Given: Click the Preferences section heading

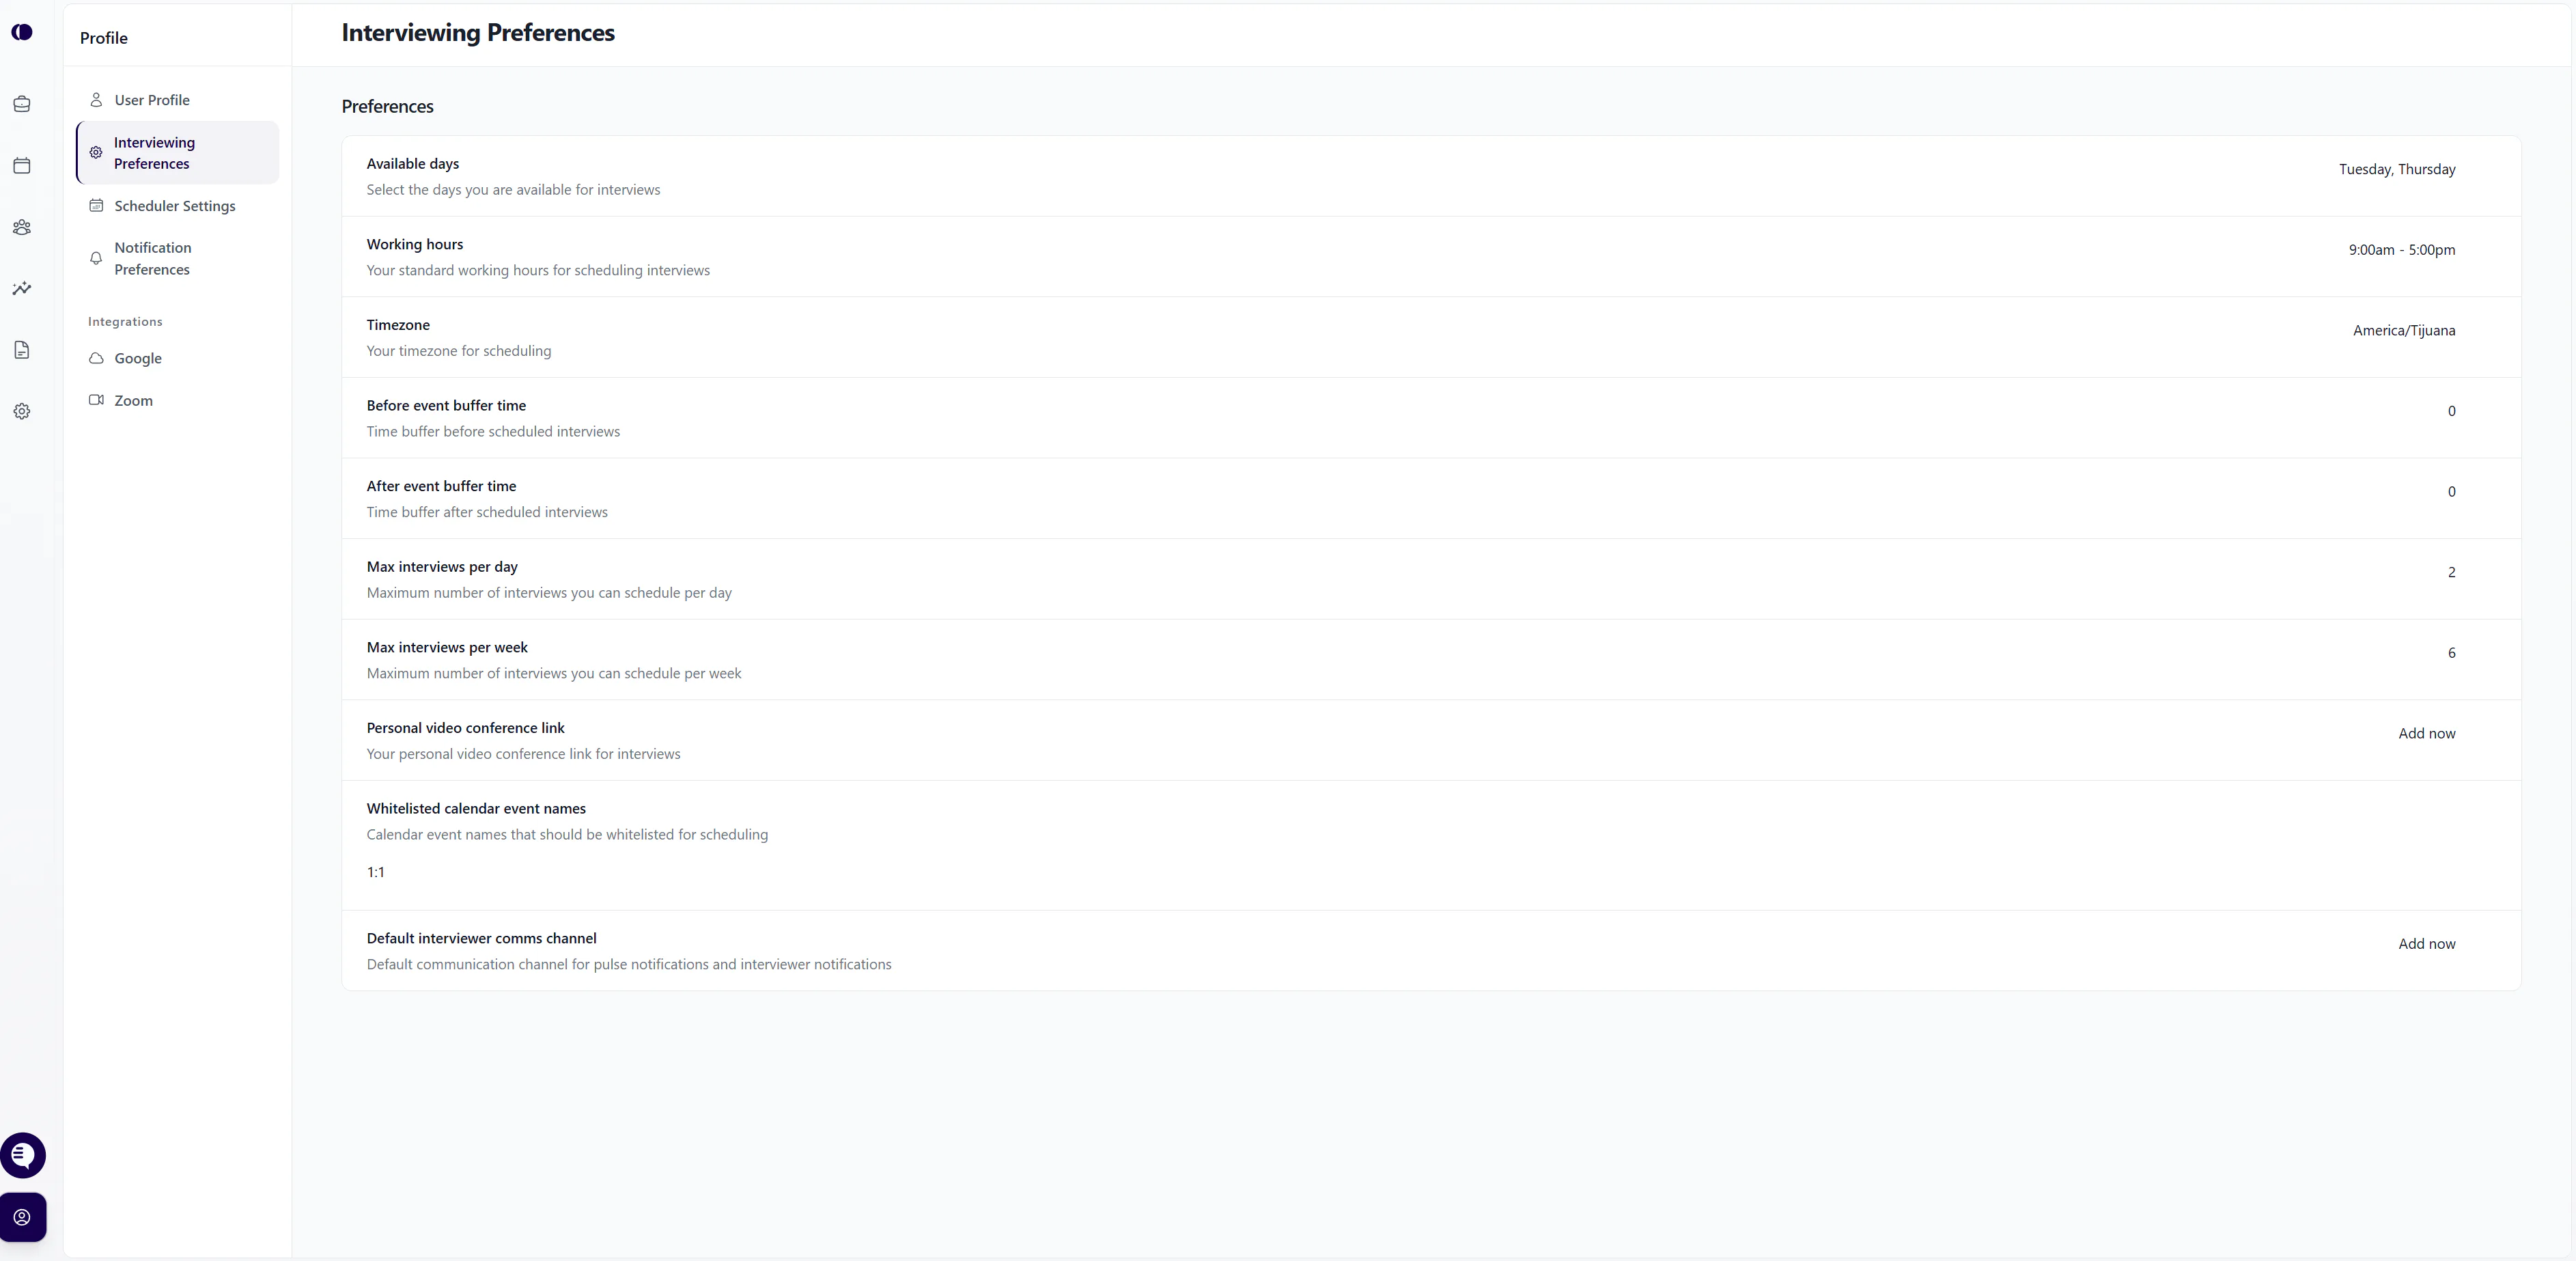Looking at the screenshot, I should pos(387,107).
